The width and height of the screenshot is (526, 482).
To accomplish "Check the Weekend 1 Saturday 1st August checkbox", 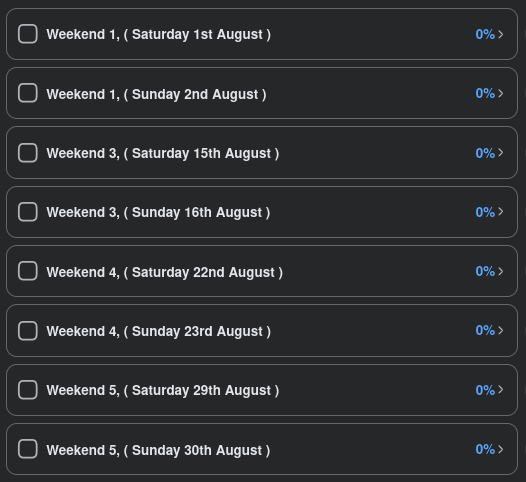I will pos(28,34).
